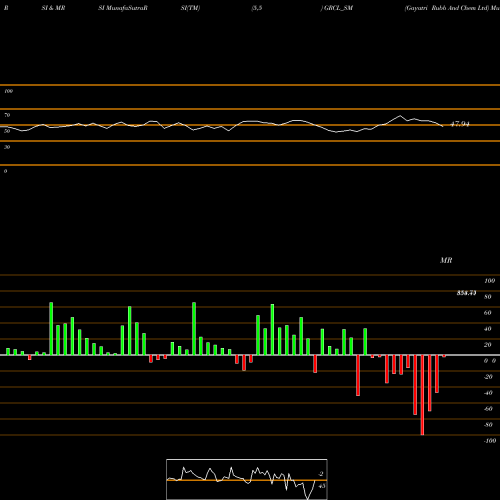Open the mini line chart thumbnail at bottom
Image resolution: width=500 pixels, height=500 pixels.
[247, 479]
